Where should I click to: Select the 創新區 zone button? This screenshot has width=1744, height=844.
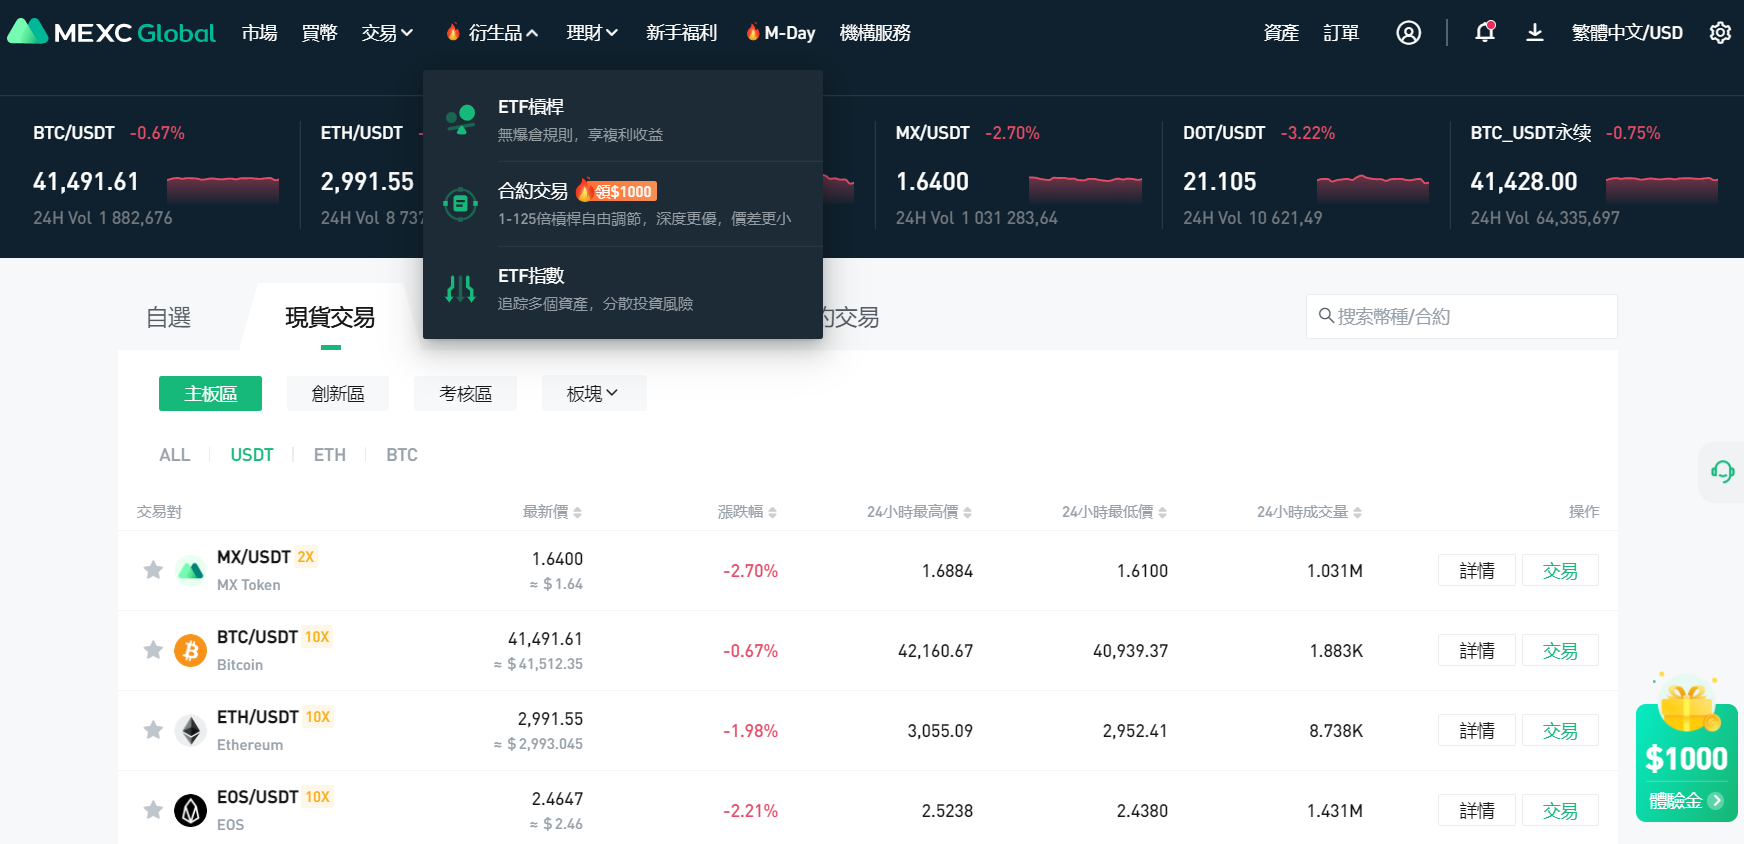pyautogui.click(x=338, y=393)
